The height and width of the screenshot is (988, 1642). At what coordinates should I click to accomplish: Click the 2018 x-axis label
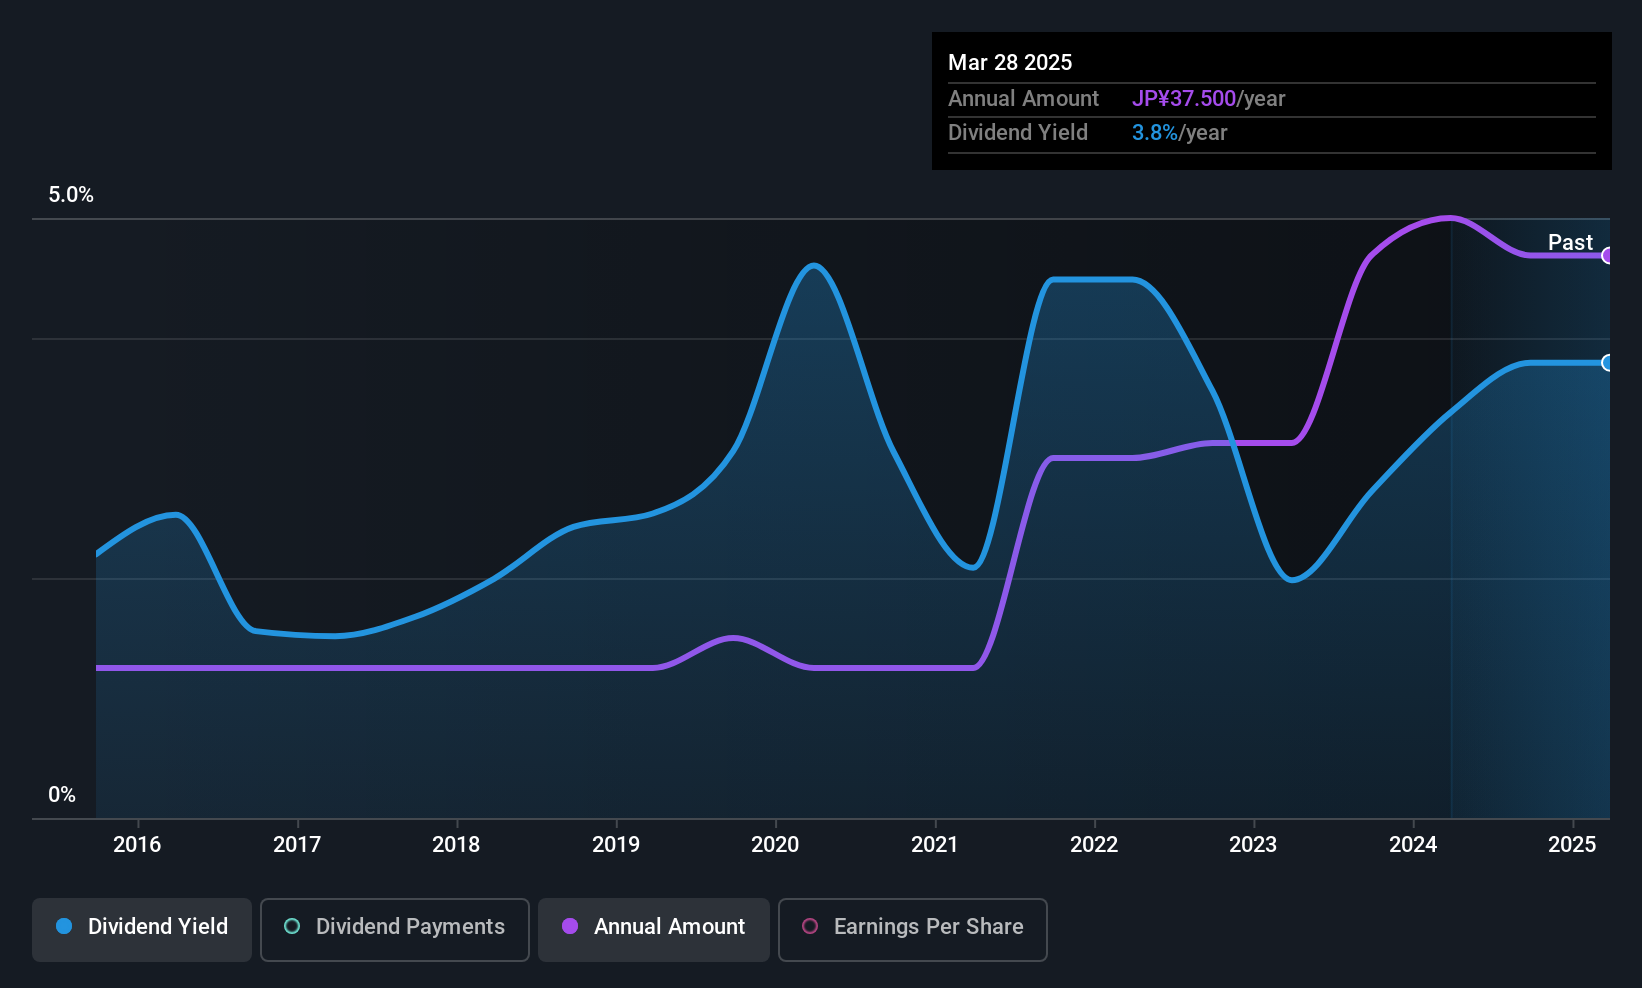[x=456, y=845]
